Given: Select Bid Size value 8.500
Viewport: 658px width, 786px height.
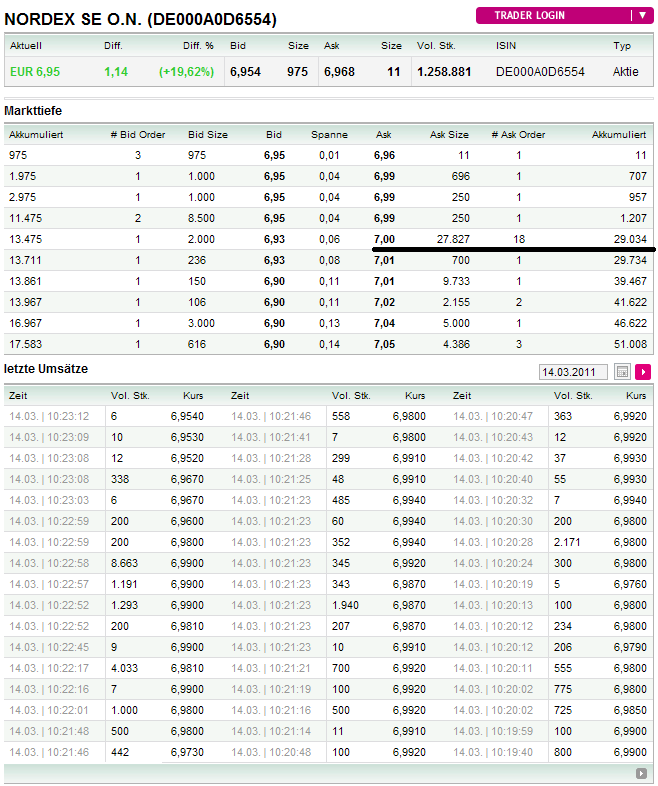Looking at the screenshot, I should 201,218.
